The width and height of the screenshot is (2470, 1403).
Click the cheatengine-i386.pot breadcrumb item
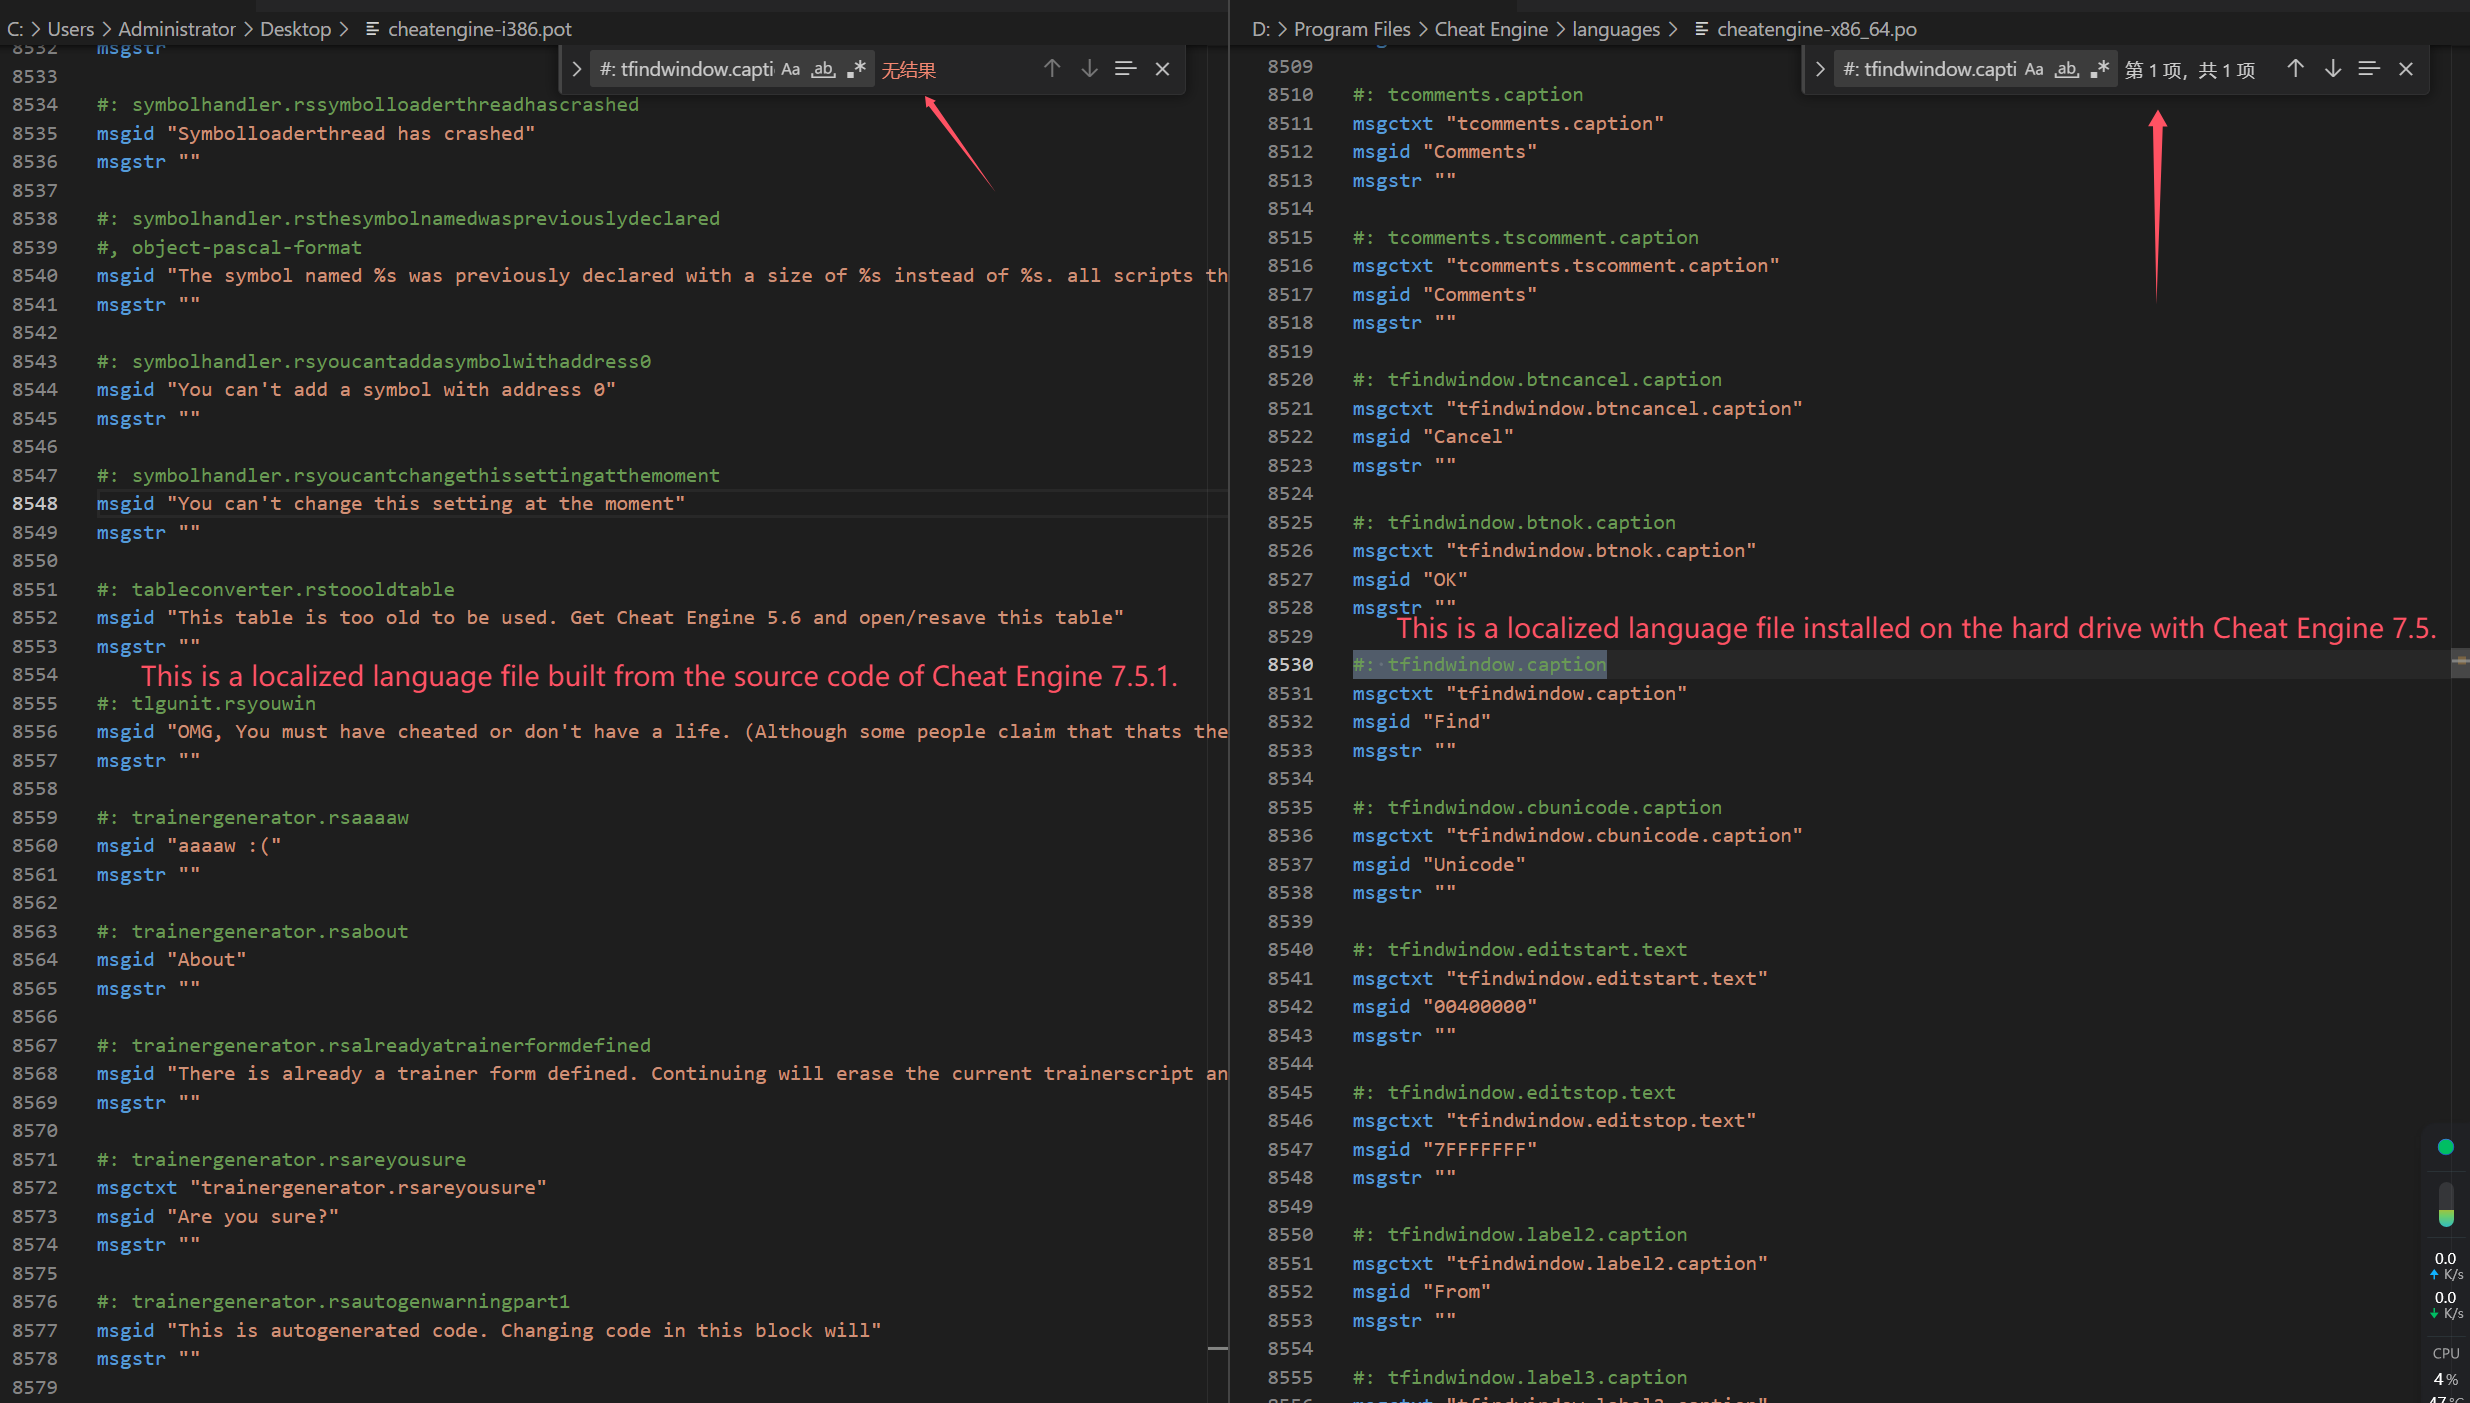[479, 29]
